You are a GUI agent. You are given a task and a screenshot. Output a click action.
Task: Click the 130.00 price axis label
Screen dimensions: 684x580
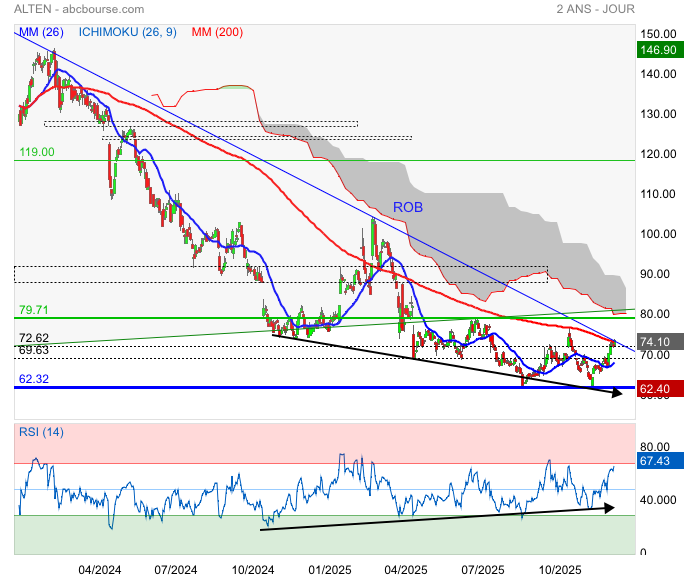[658, 114]
